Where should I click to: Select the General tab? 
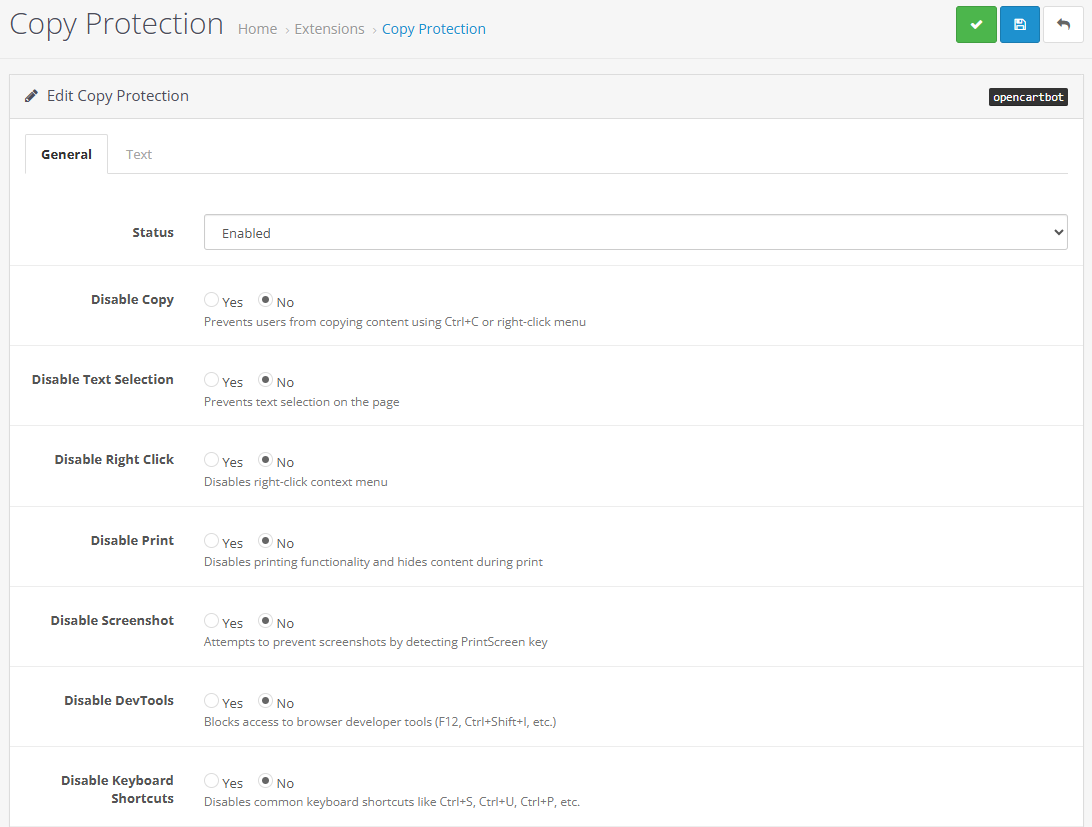coord(66,154)
